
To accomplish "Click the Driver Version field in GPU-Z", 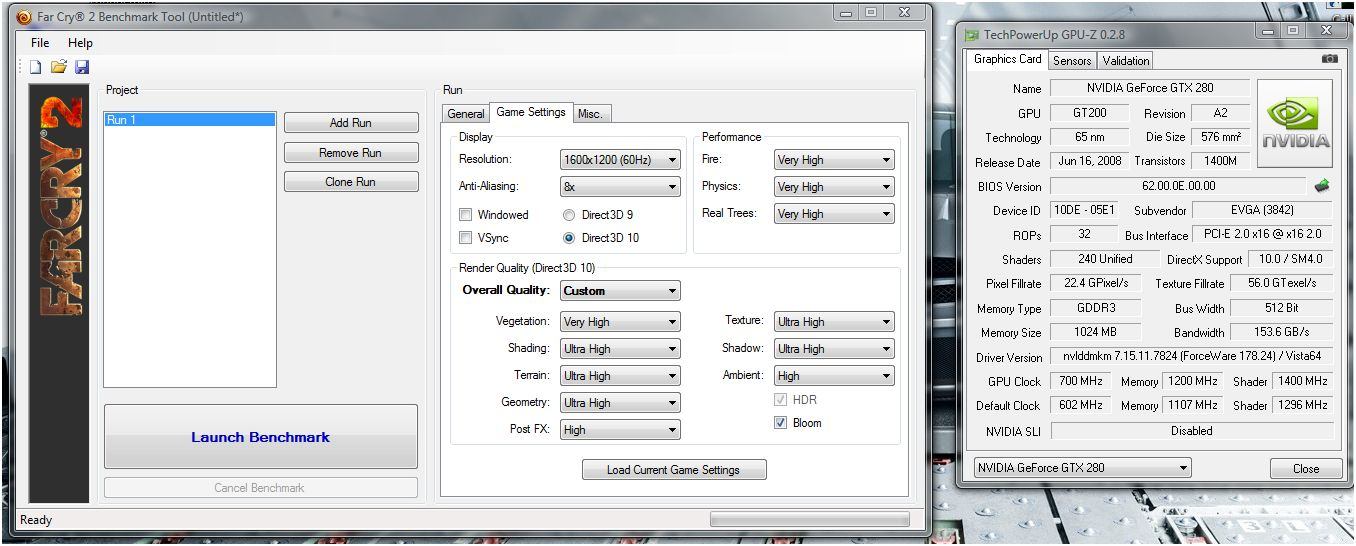I will click(1192, 356).
